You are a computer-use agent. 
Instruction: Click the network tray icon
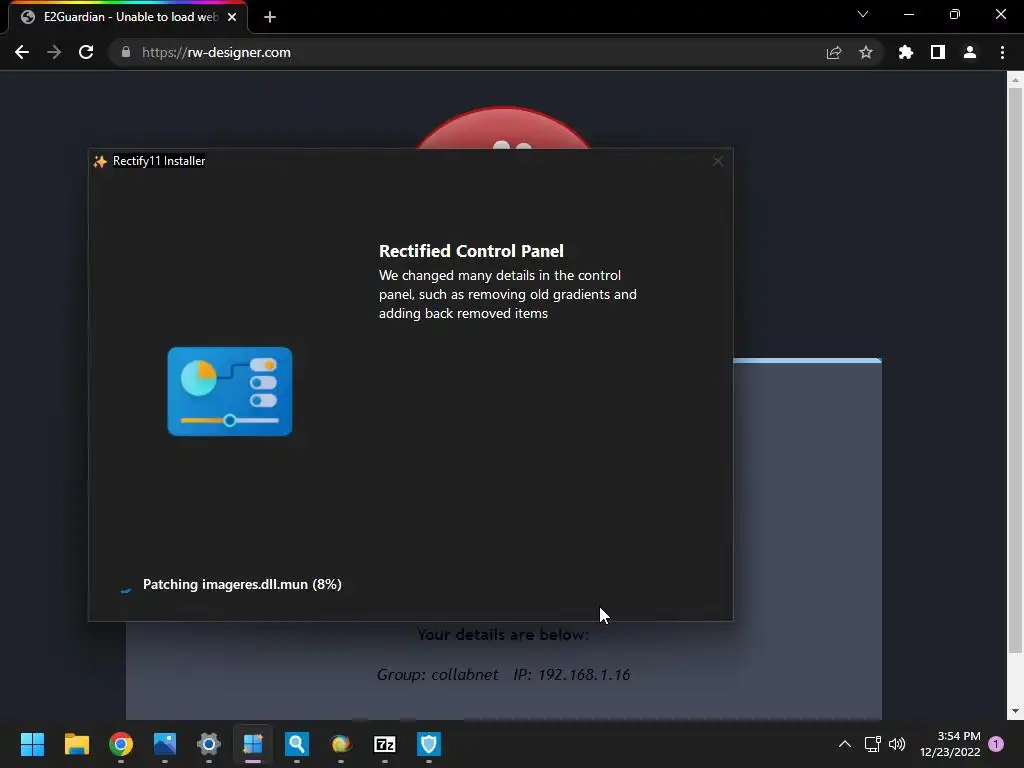(872, 744)
